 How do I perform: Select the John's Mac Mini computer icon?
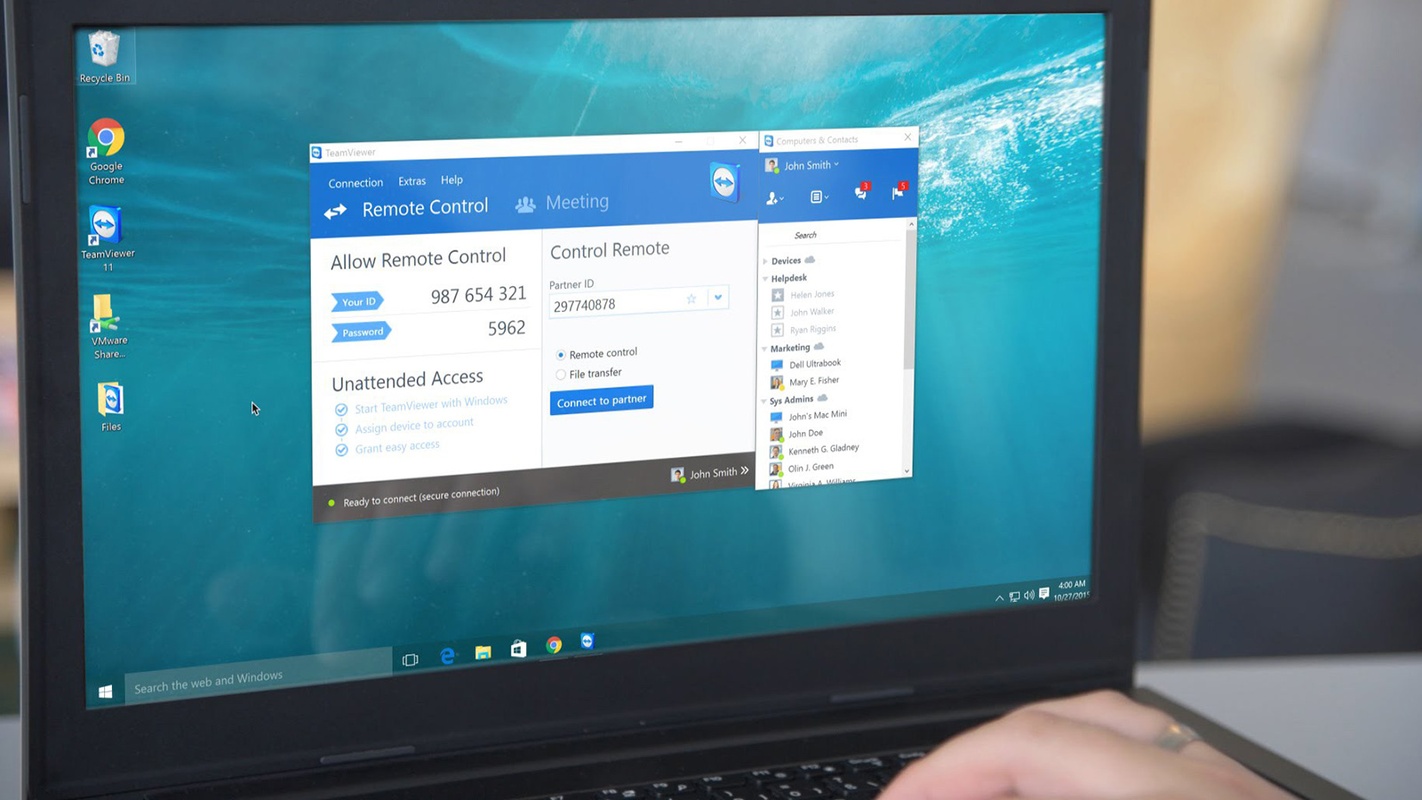point(776,417)
